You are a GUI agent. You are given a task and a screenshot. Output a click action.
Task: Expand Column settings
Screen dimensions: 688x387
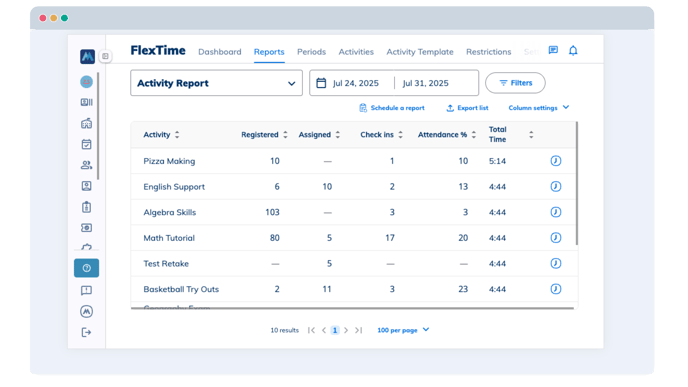539,108
